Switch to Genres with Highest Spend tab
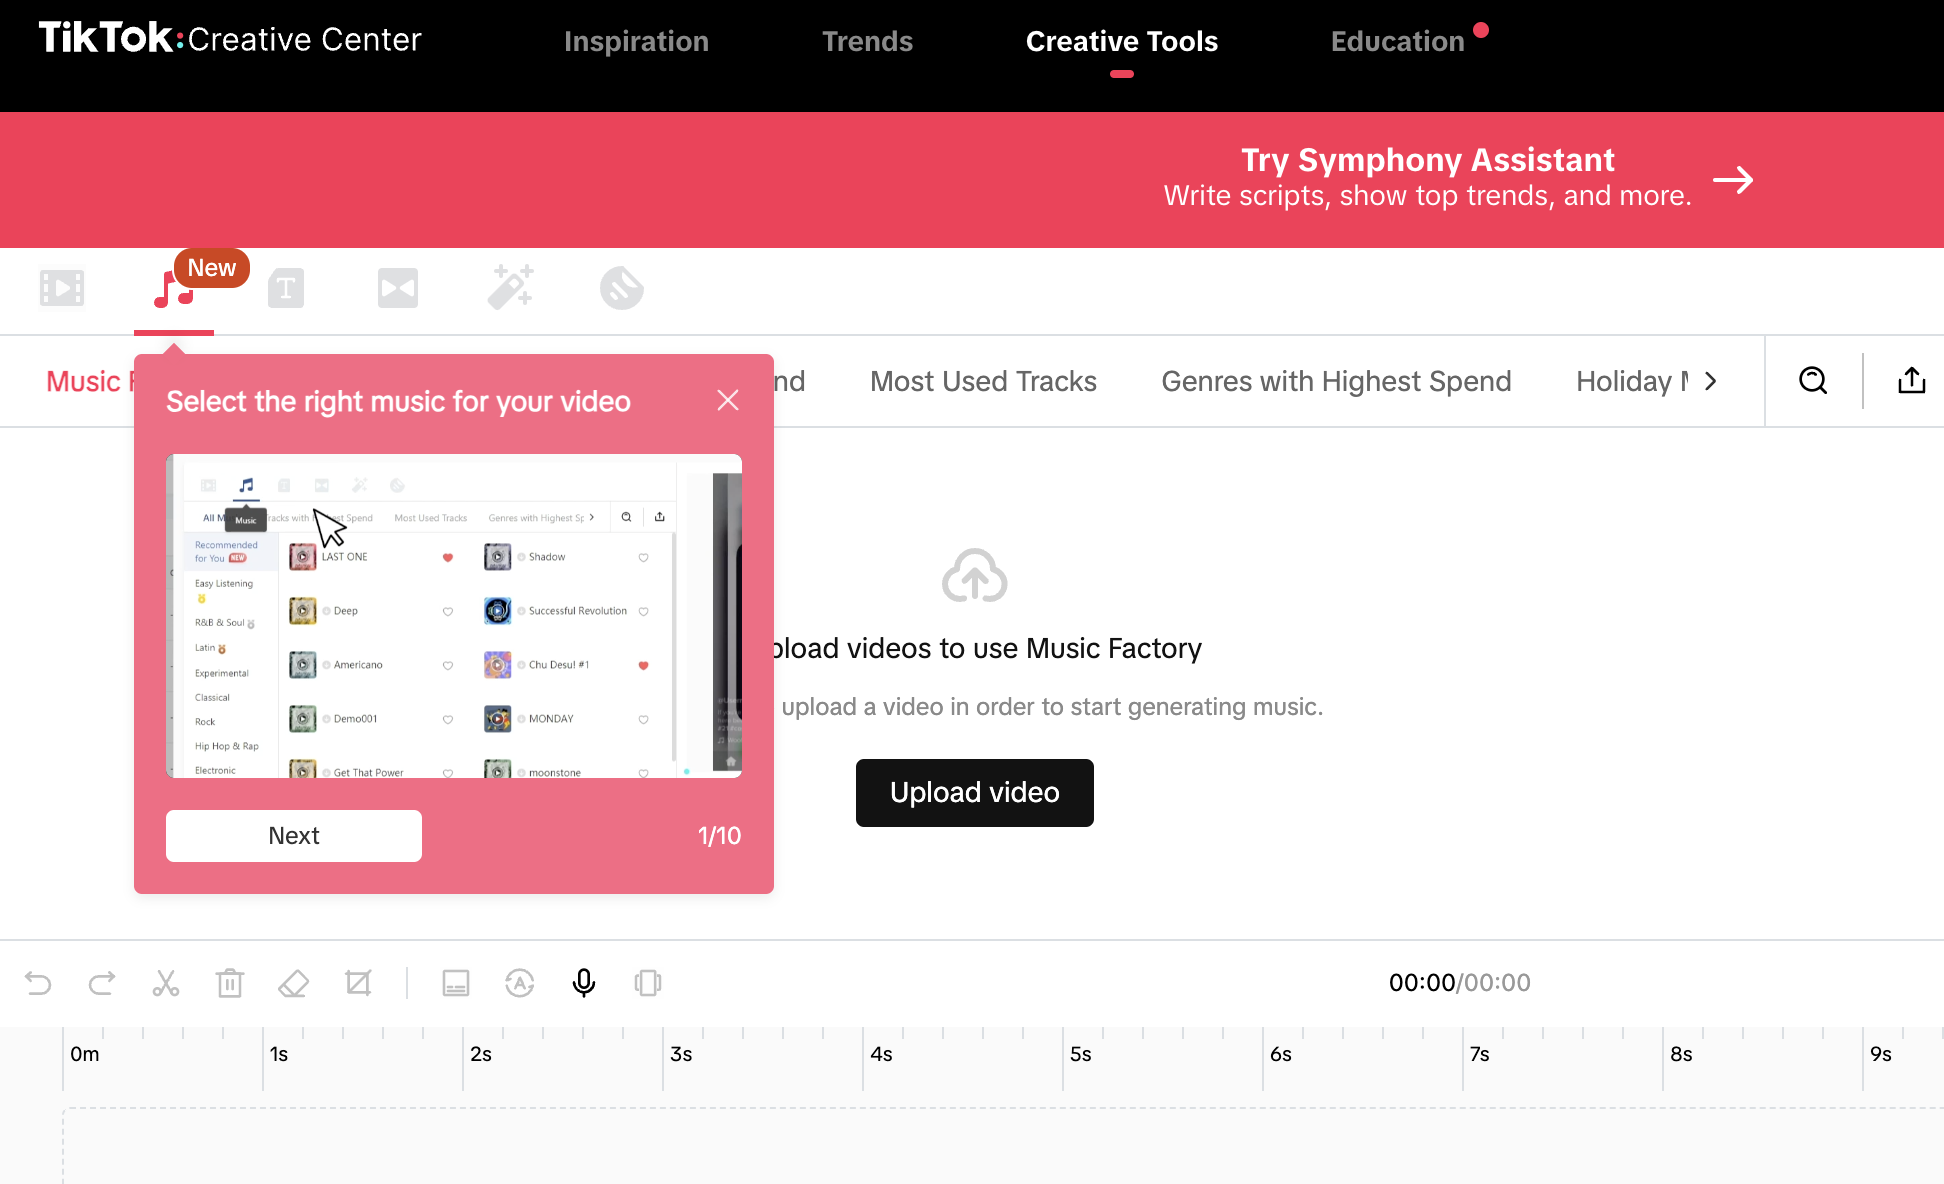Viewport: 1944px width, 1184px height. click(x=1336, y=381)
